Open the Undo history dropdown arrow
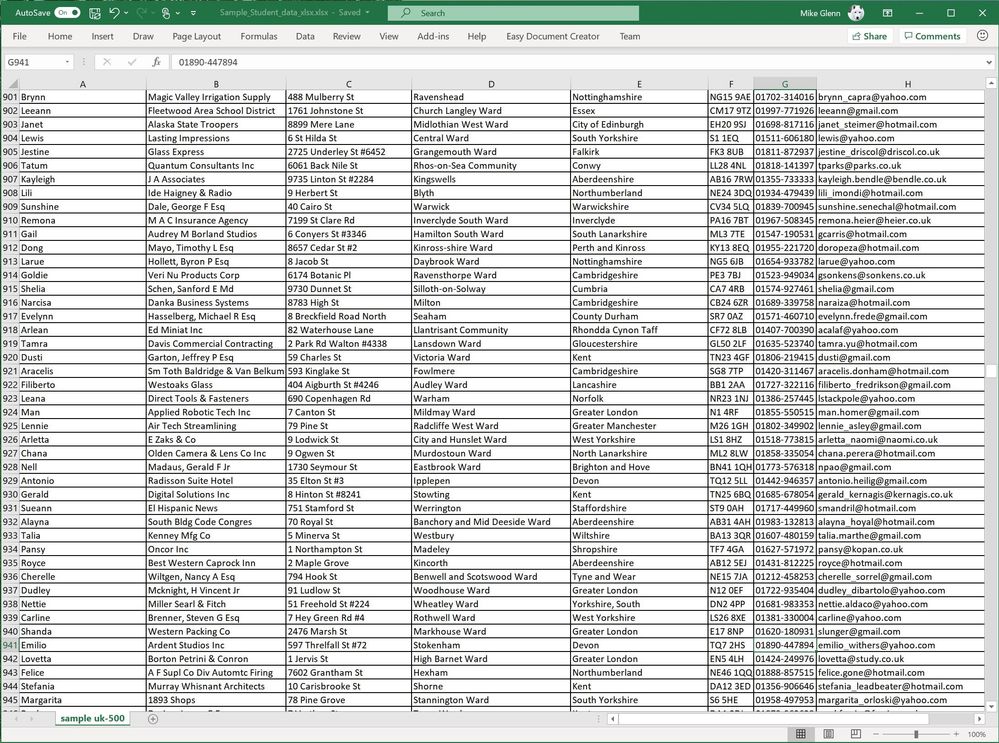The width and height of the screenshot is (999, 743). pos(126,13)
